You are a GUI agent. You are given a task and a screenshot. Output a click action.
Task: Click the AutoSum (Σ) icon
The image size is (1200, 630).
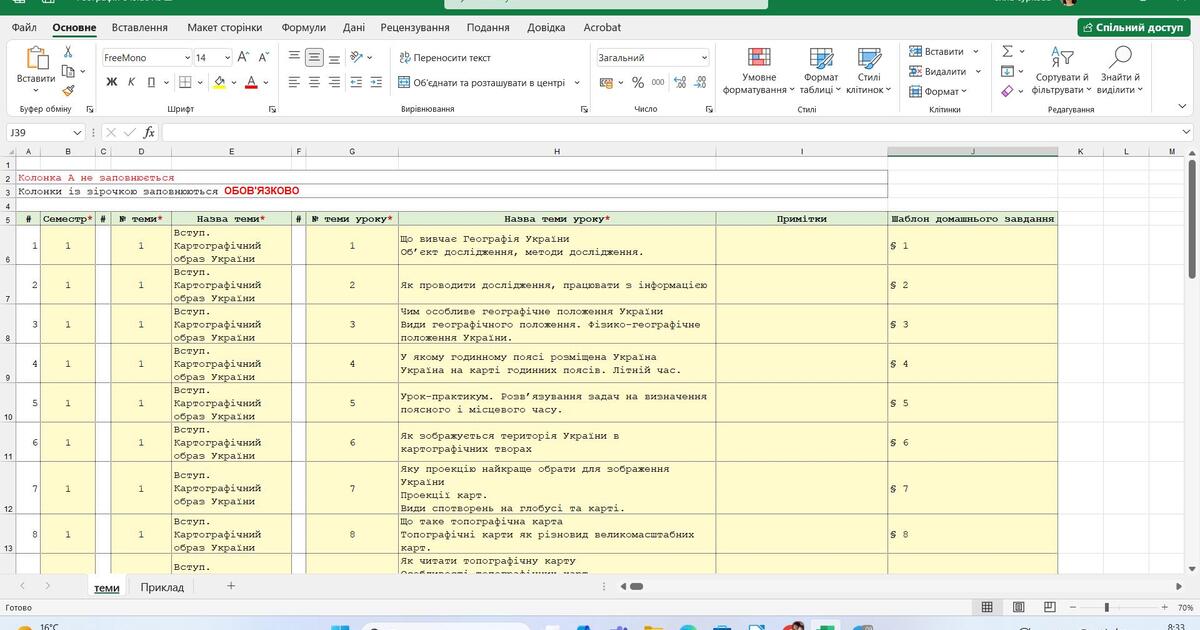1006,51
